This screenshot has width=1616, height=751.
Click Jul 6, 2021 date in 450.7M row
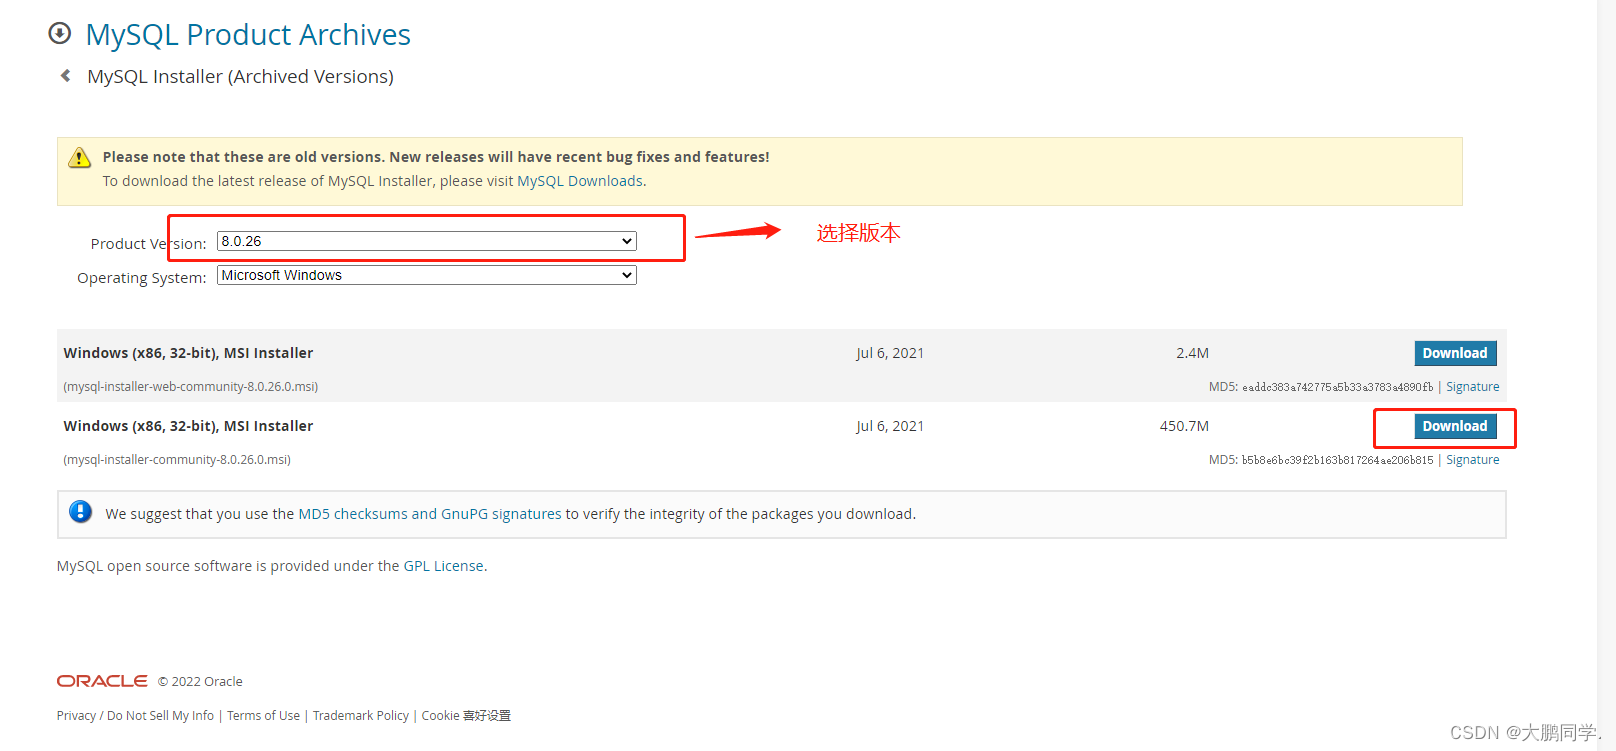890,426
